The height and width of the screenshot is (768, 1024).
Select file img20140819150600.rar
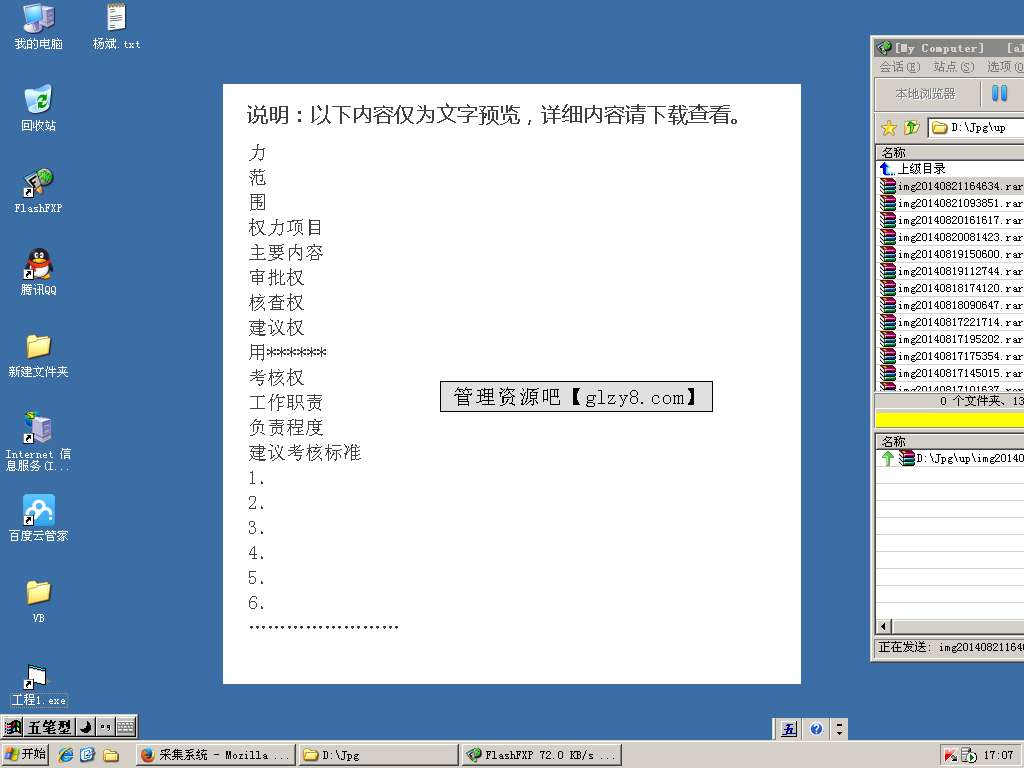pos(950,254)
